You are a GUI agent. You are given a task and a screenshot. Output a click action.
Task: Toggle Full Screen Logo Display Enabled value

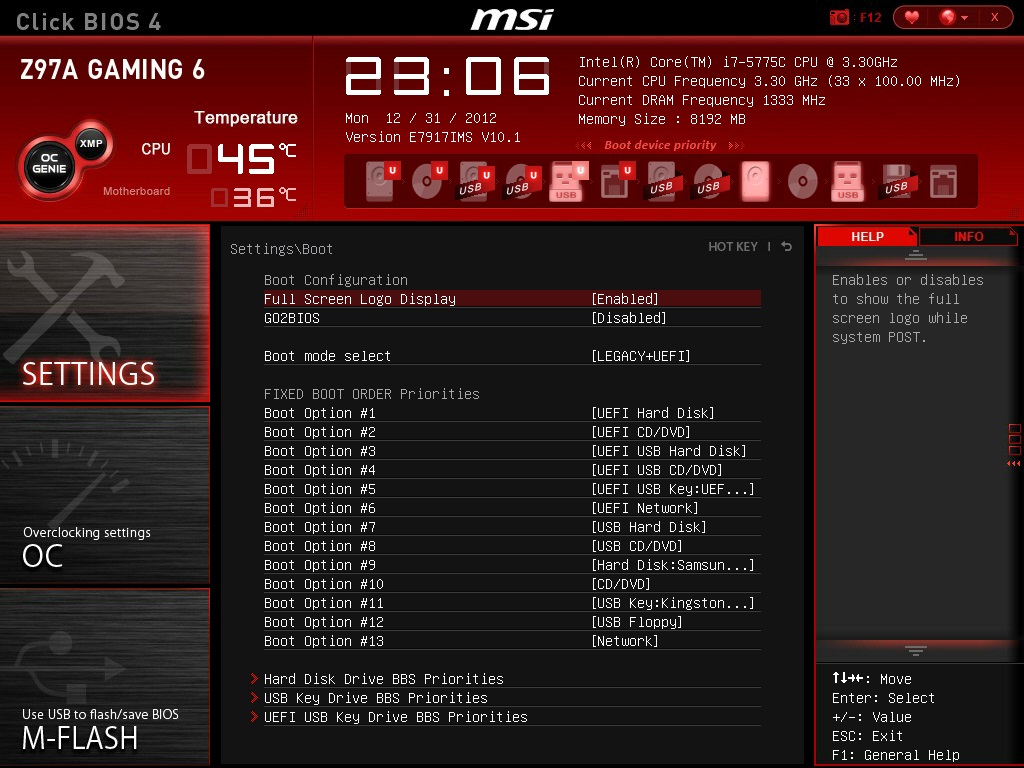(625, 299)
